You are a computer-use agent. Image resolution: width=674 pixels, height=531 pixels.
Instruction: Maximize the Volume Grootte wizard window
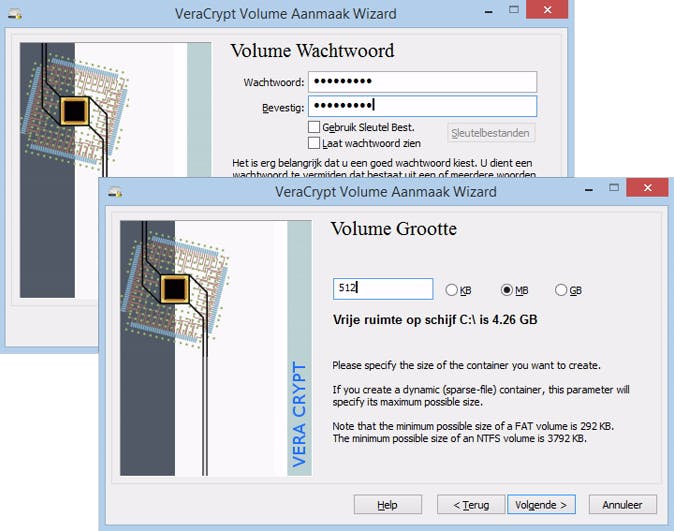click(x=614, y=187)
